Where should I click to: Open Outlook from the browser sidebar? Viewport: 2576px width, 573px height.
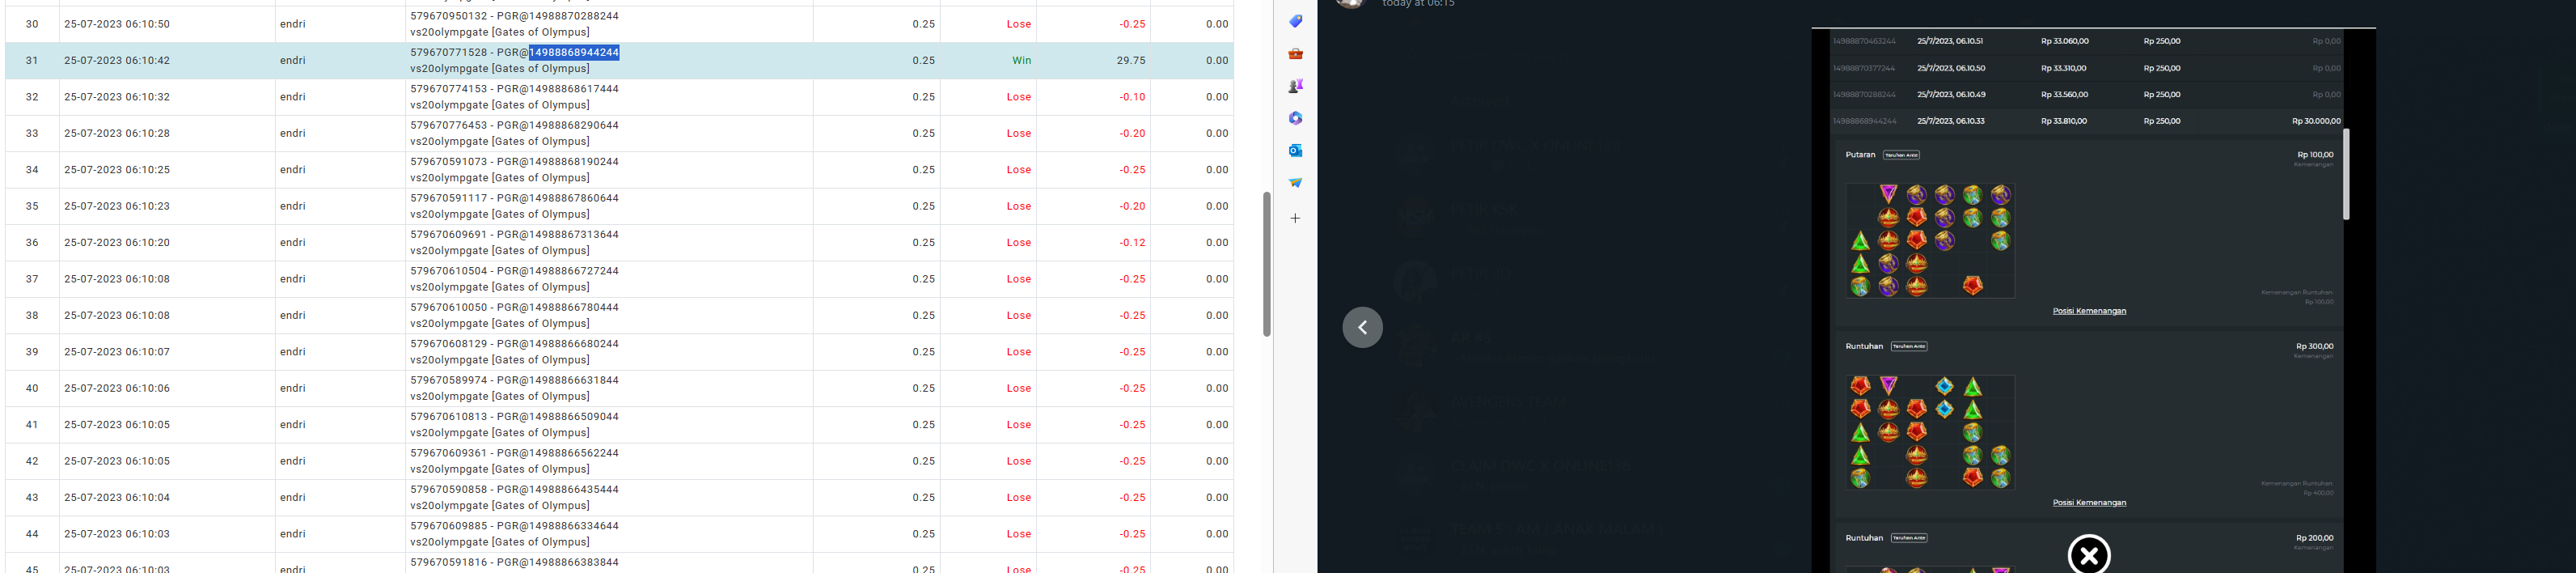(x=1295, y=150)
